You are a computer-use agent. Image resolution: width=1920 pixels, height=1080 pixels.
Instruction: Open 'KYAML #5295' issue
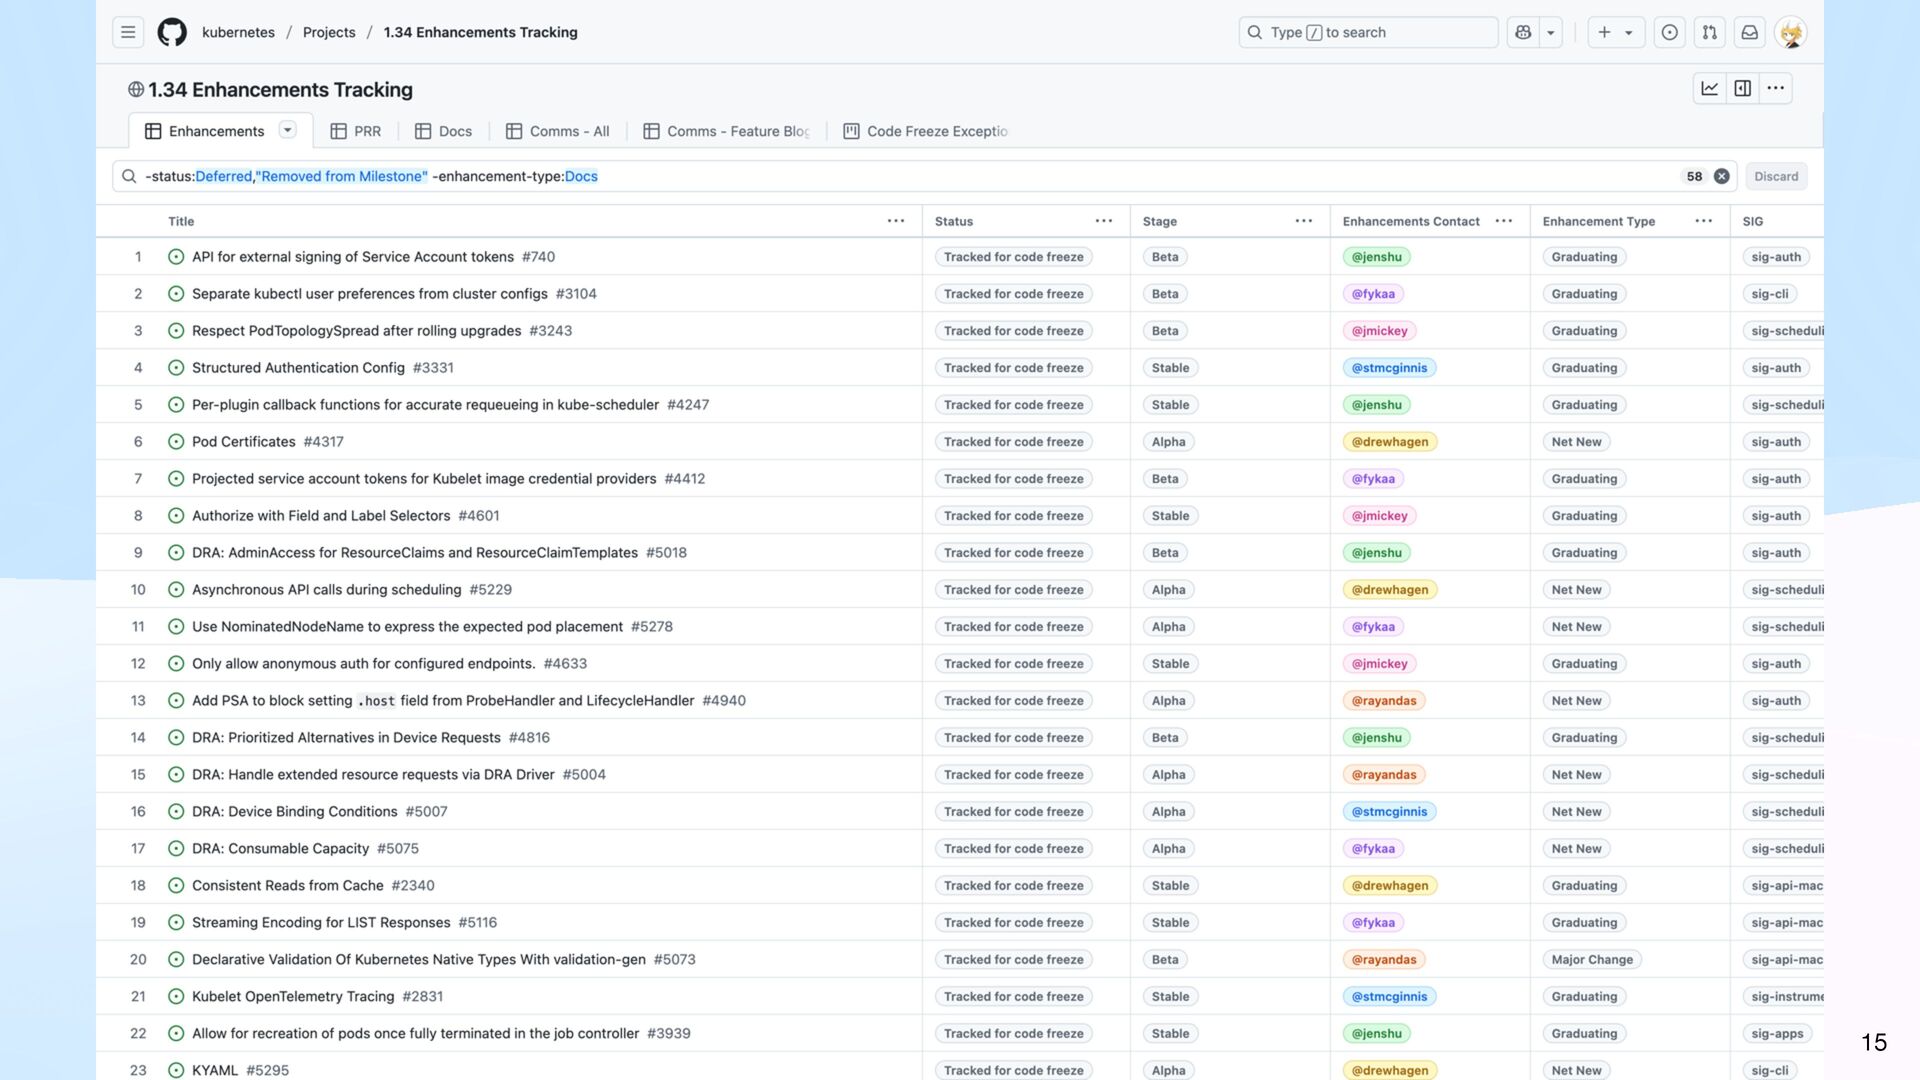(240, 1070)
